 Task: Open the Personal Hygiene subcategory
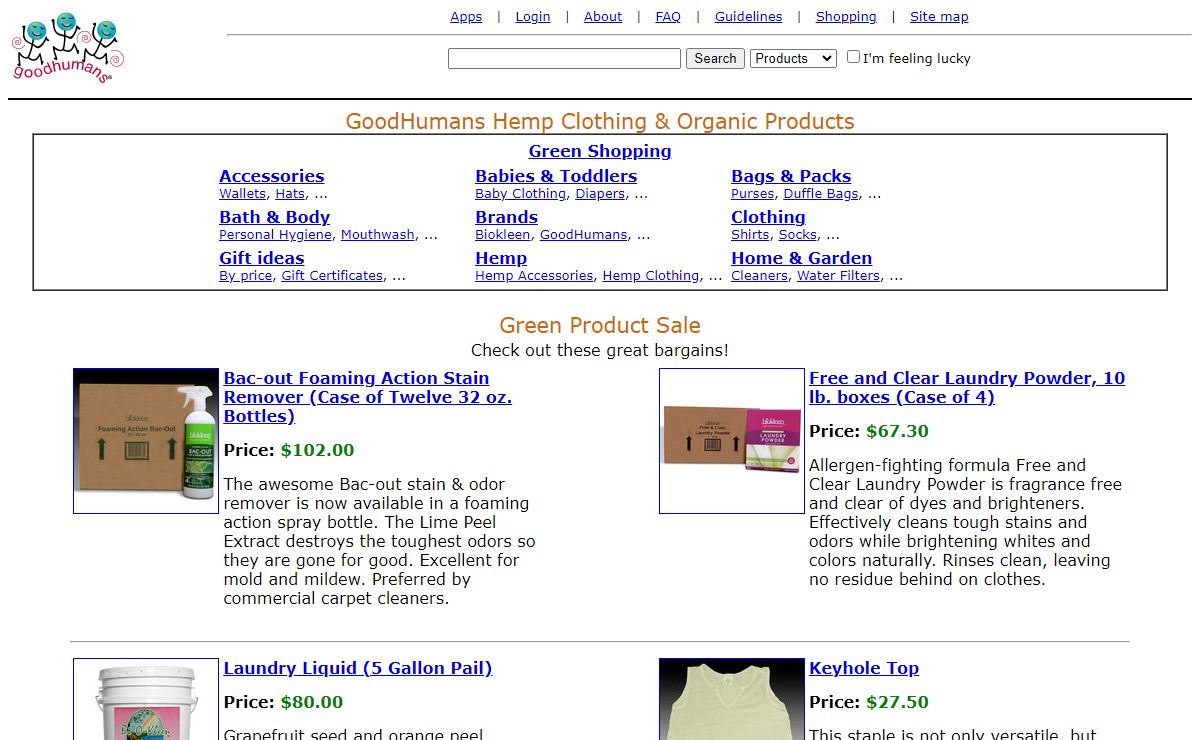click(x=275, y=235)
